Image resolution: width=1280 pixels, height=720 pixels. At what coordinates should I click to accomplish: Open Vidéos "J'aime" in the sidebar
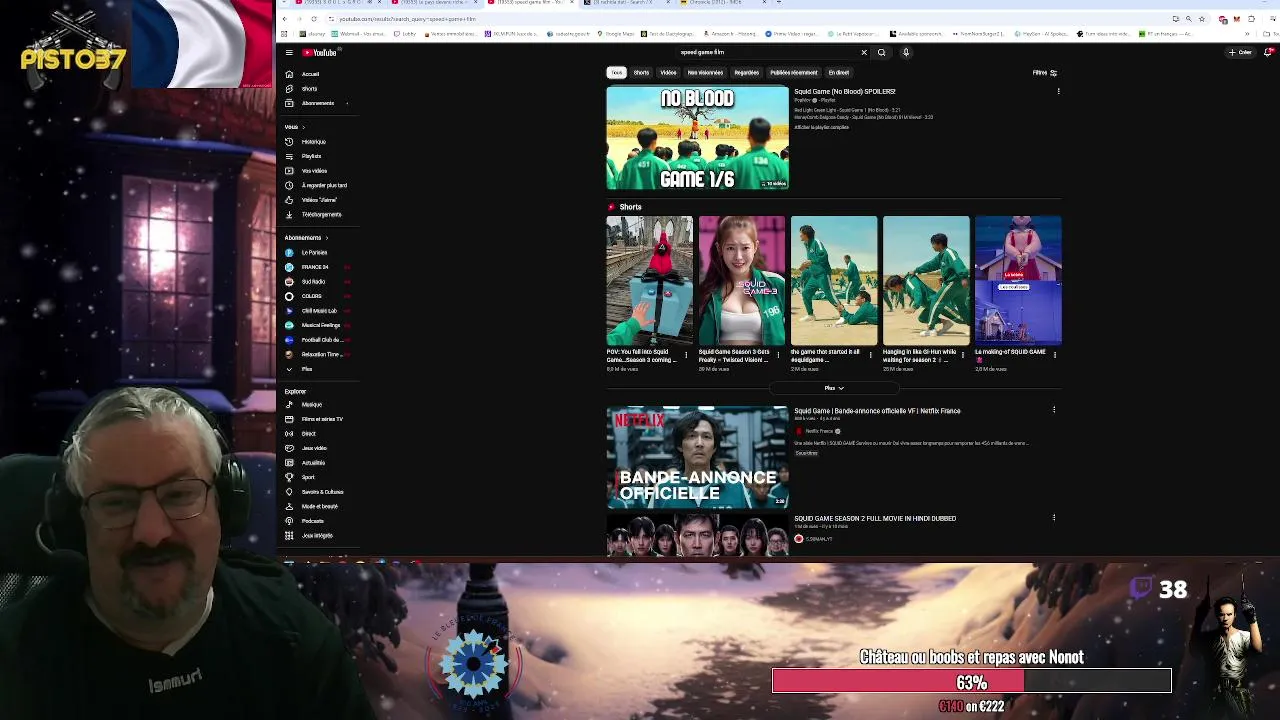tap(319, 200)
